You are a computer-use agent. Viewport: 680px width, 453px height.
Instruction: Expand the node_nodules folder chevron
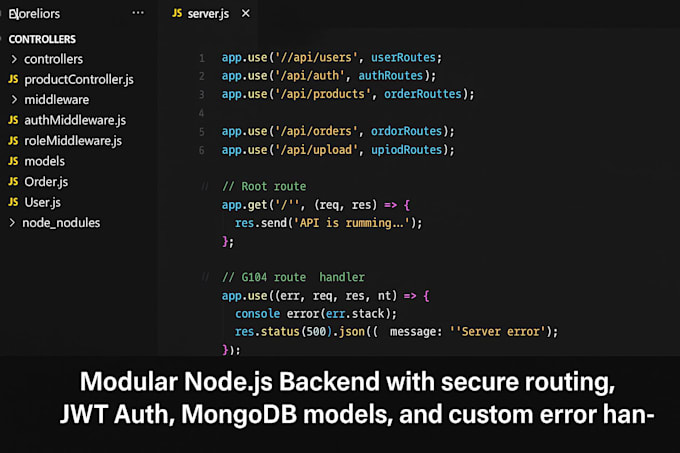coord(12,223)
